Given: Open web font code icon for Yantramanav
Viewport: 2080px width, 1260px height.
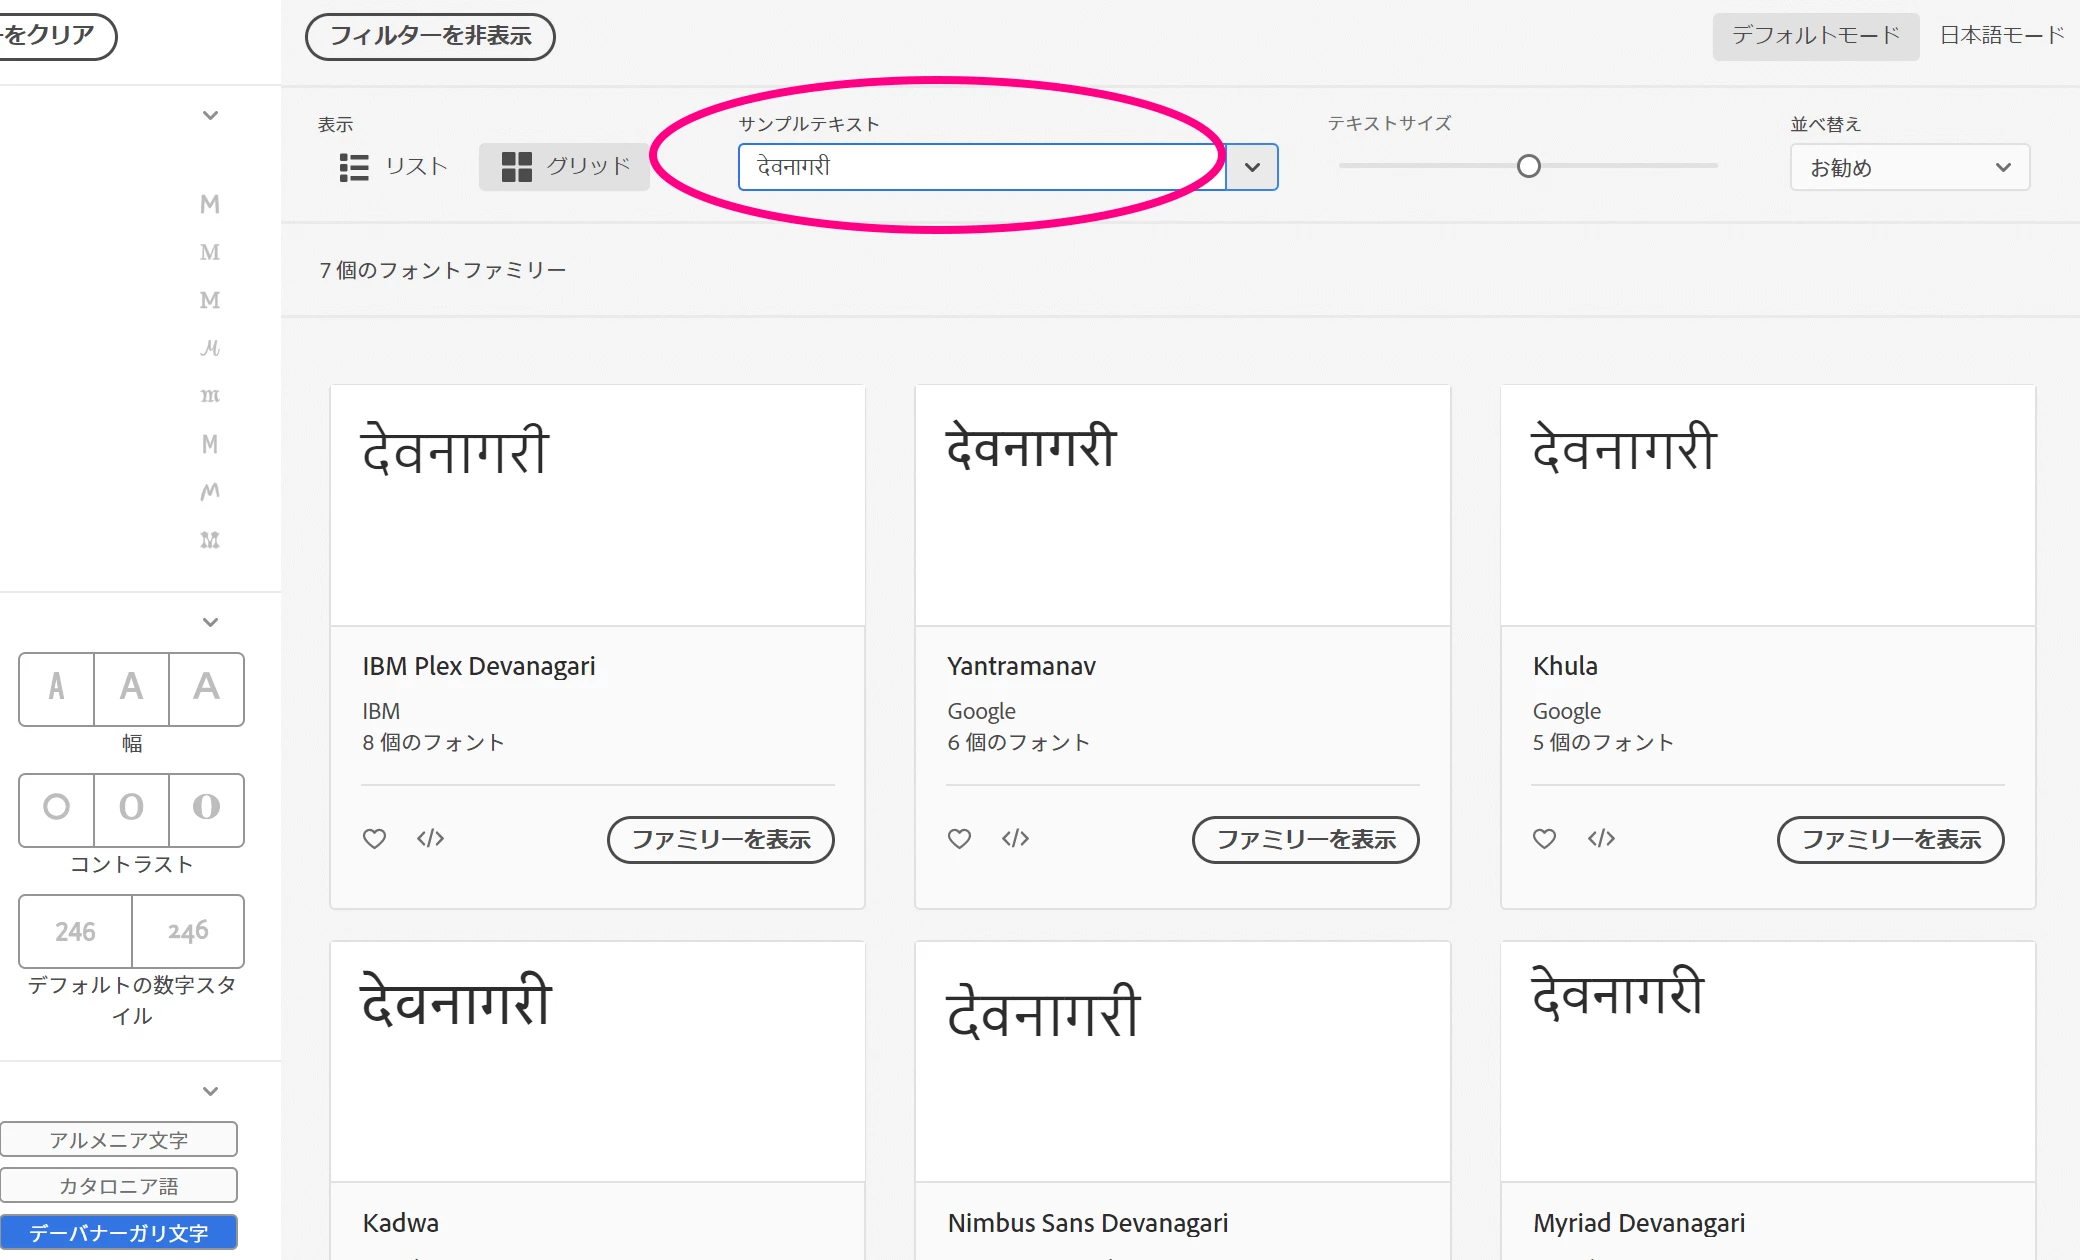Looking at the screenshot, I should click(1016, 838).
